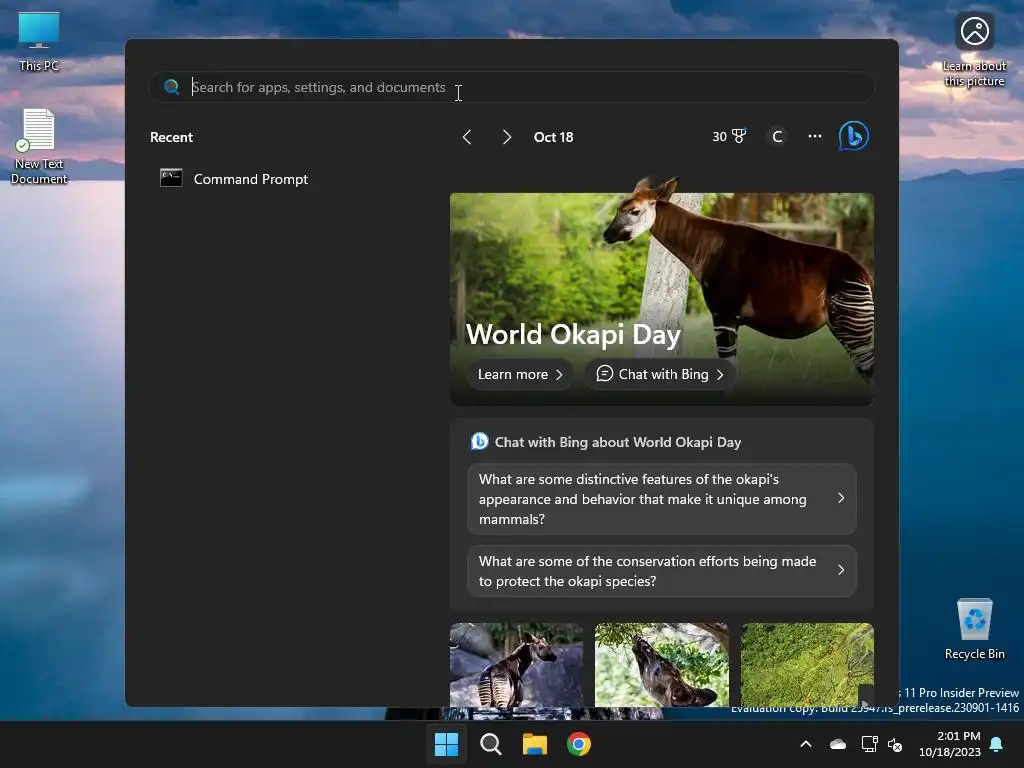Open the three-dot more options menu
Image resolution: width=1024 pixels, height=768 pixels.
[814, 136]
